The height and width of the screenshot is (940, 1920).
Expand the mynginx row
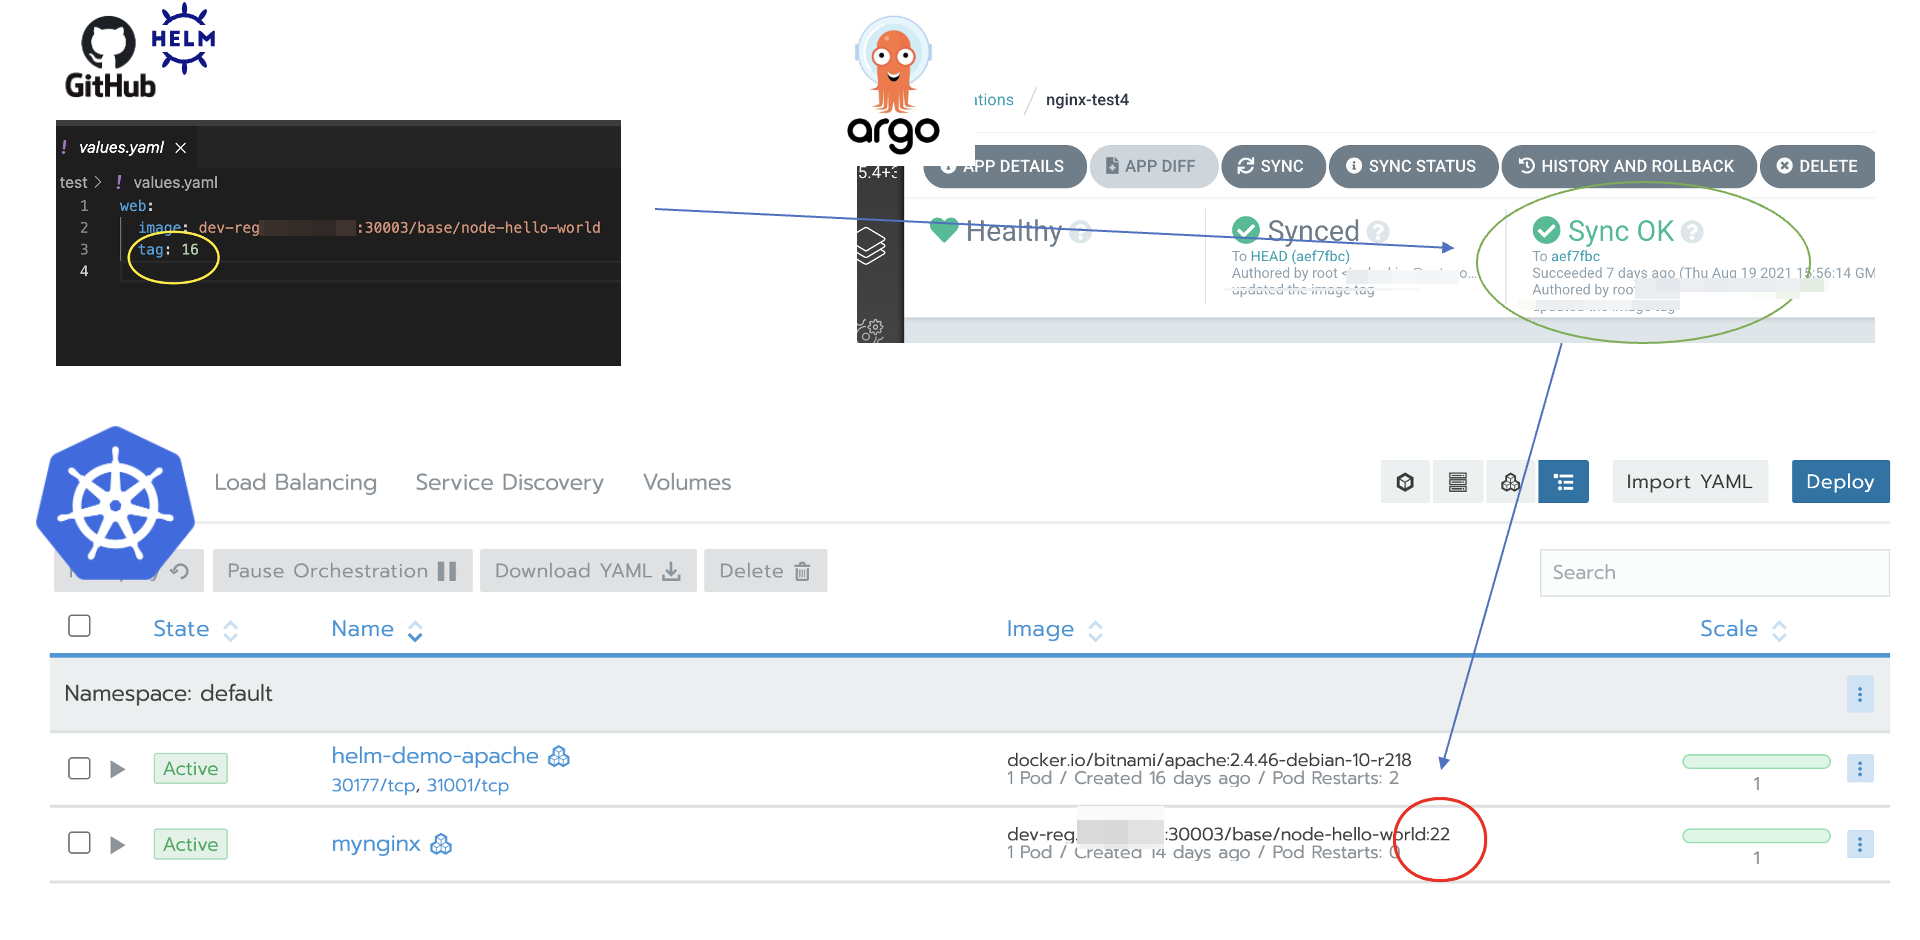click(117, 845)
